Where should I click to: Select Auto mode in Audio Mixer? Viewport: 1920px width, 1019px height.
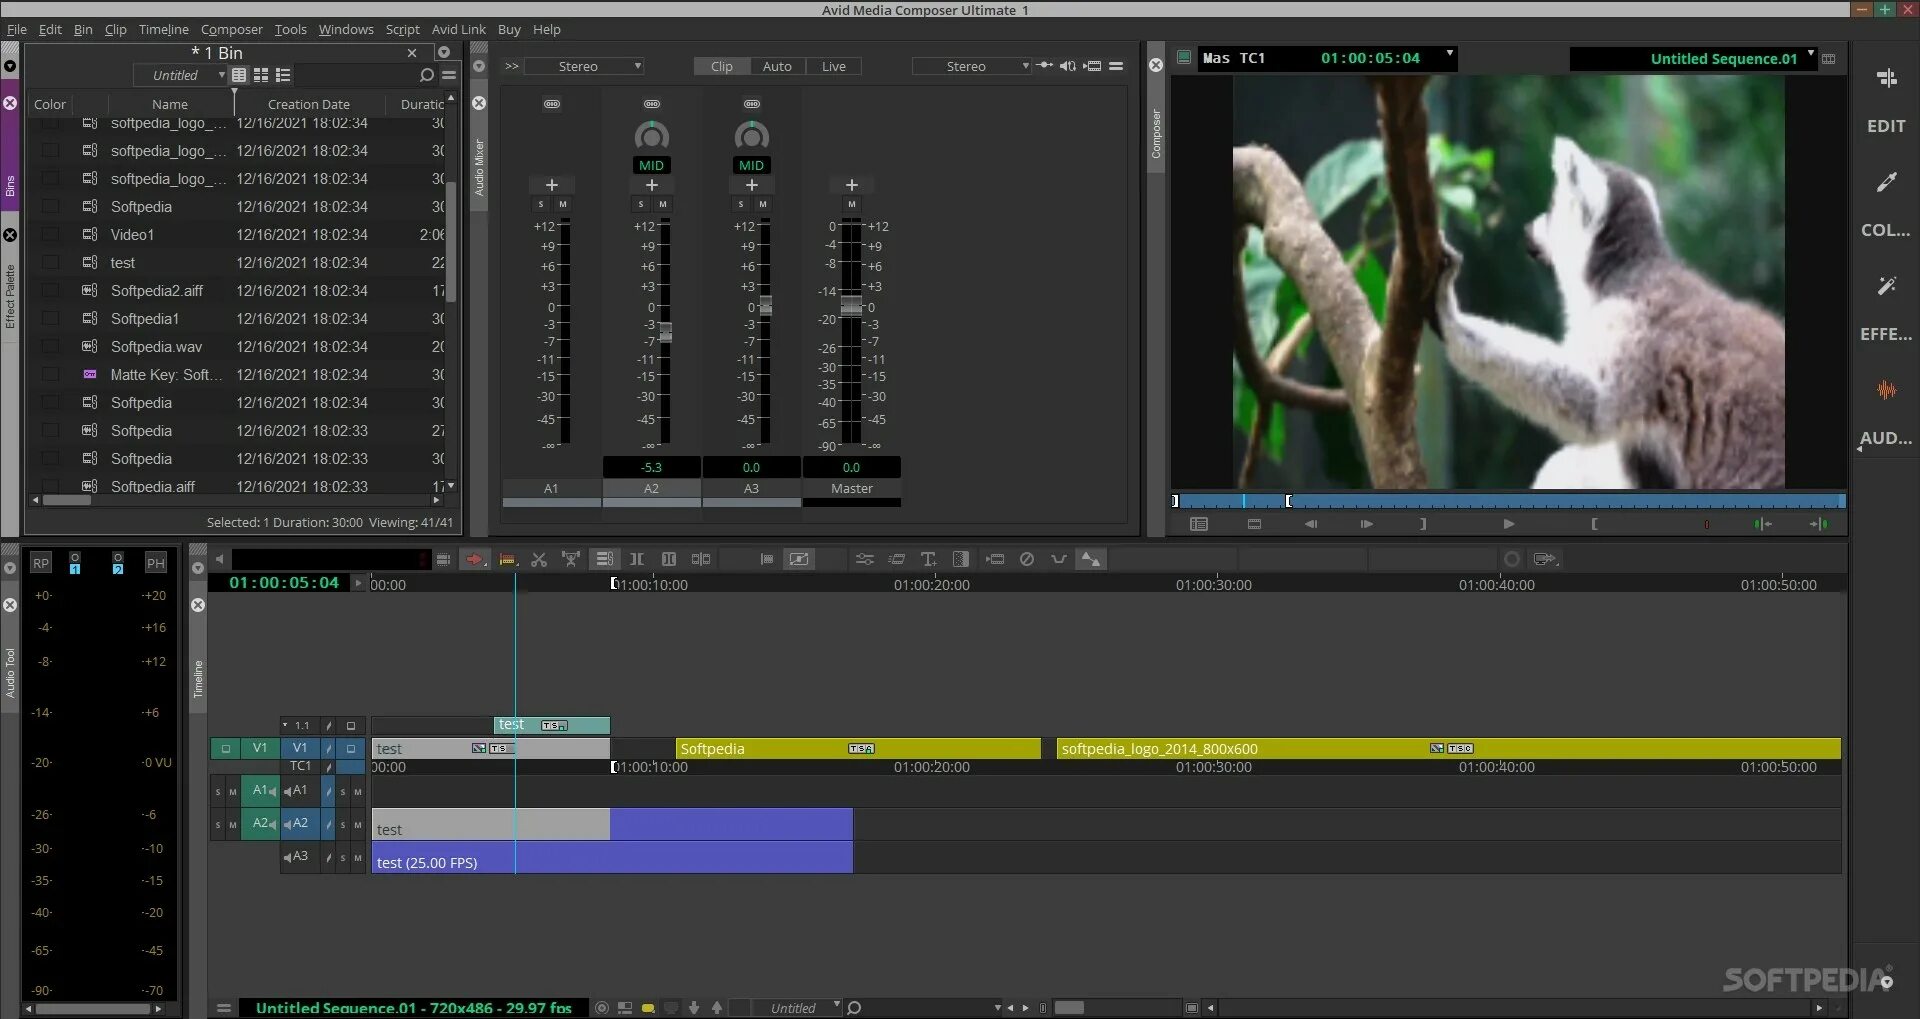click(x=777, y=66)
